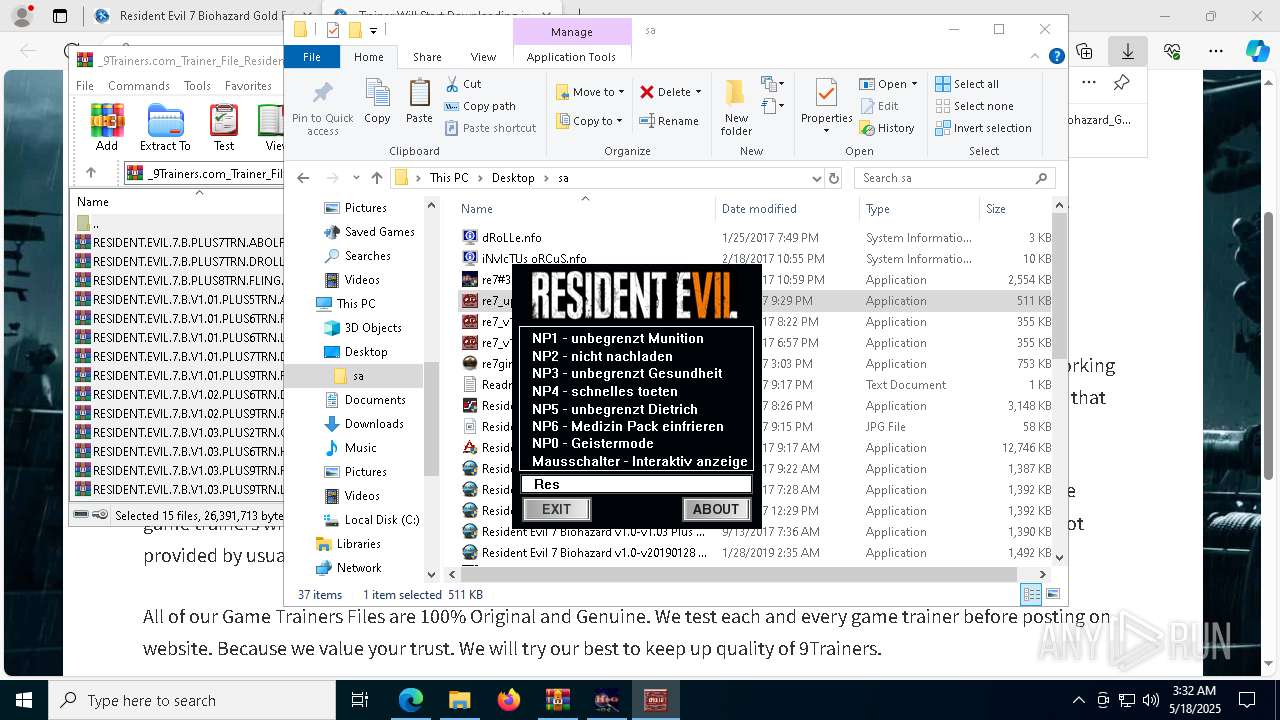Click the Cut scissors icon

coord(452,84)
